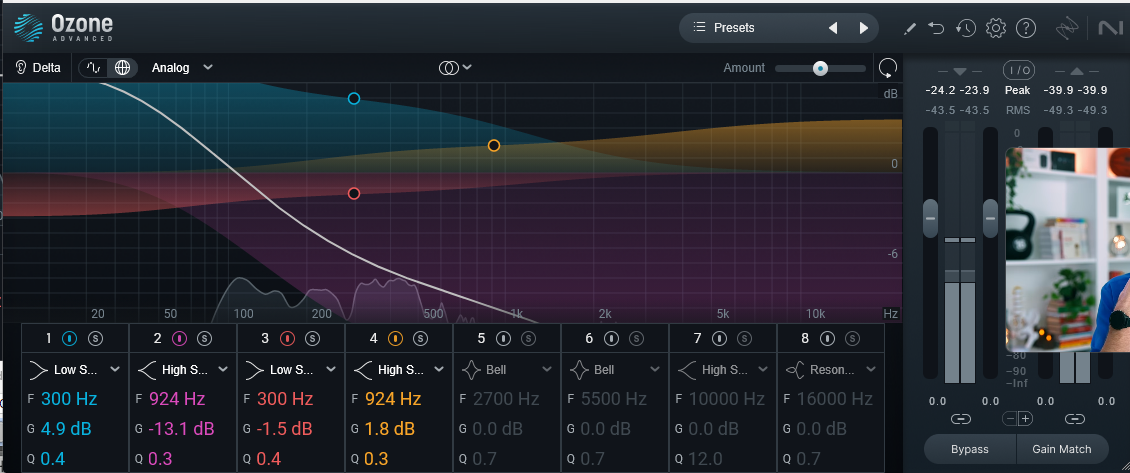
Task: Click the Native Instruments logo icon
Action: 1111,28
